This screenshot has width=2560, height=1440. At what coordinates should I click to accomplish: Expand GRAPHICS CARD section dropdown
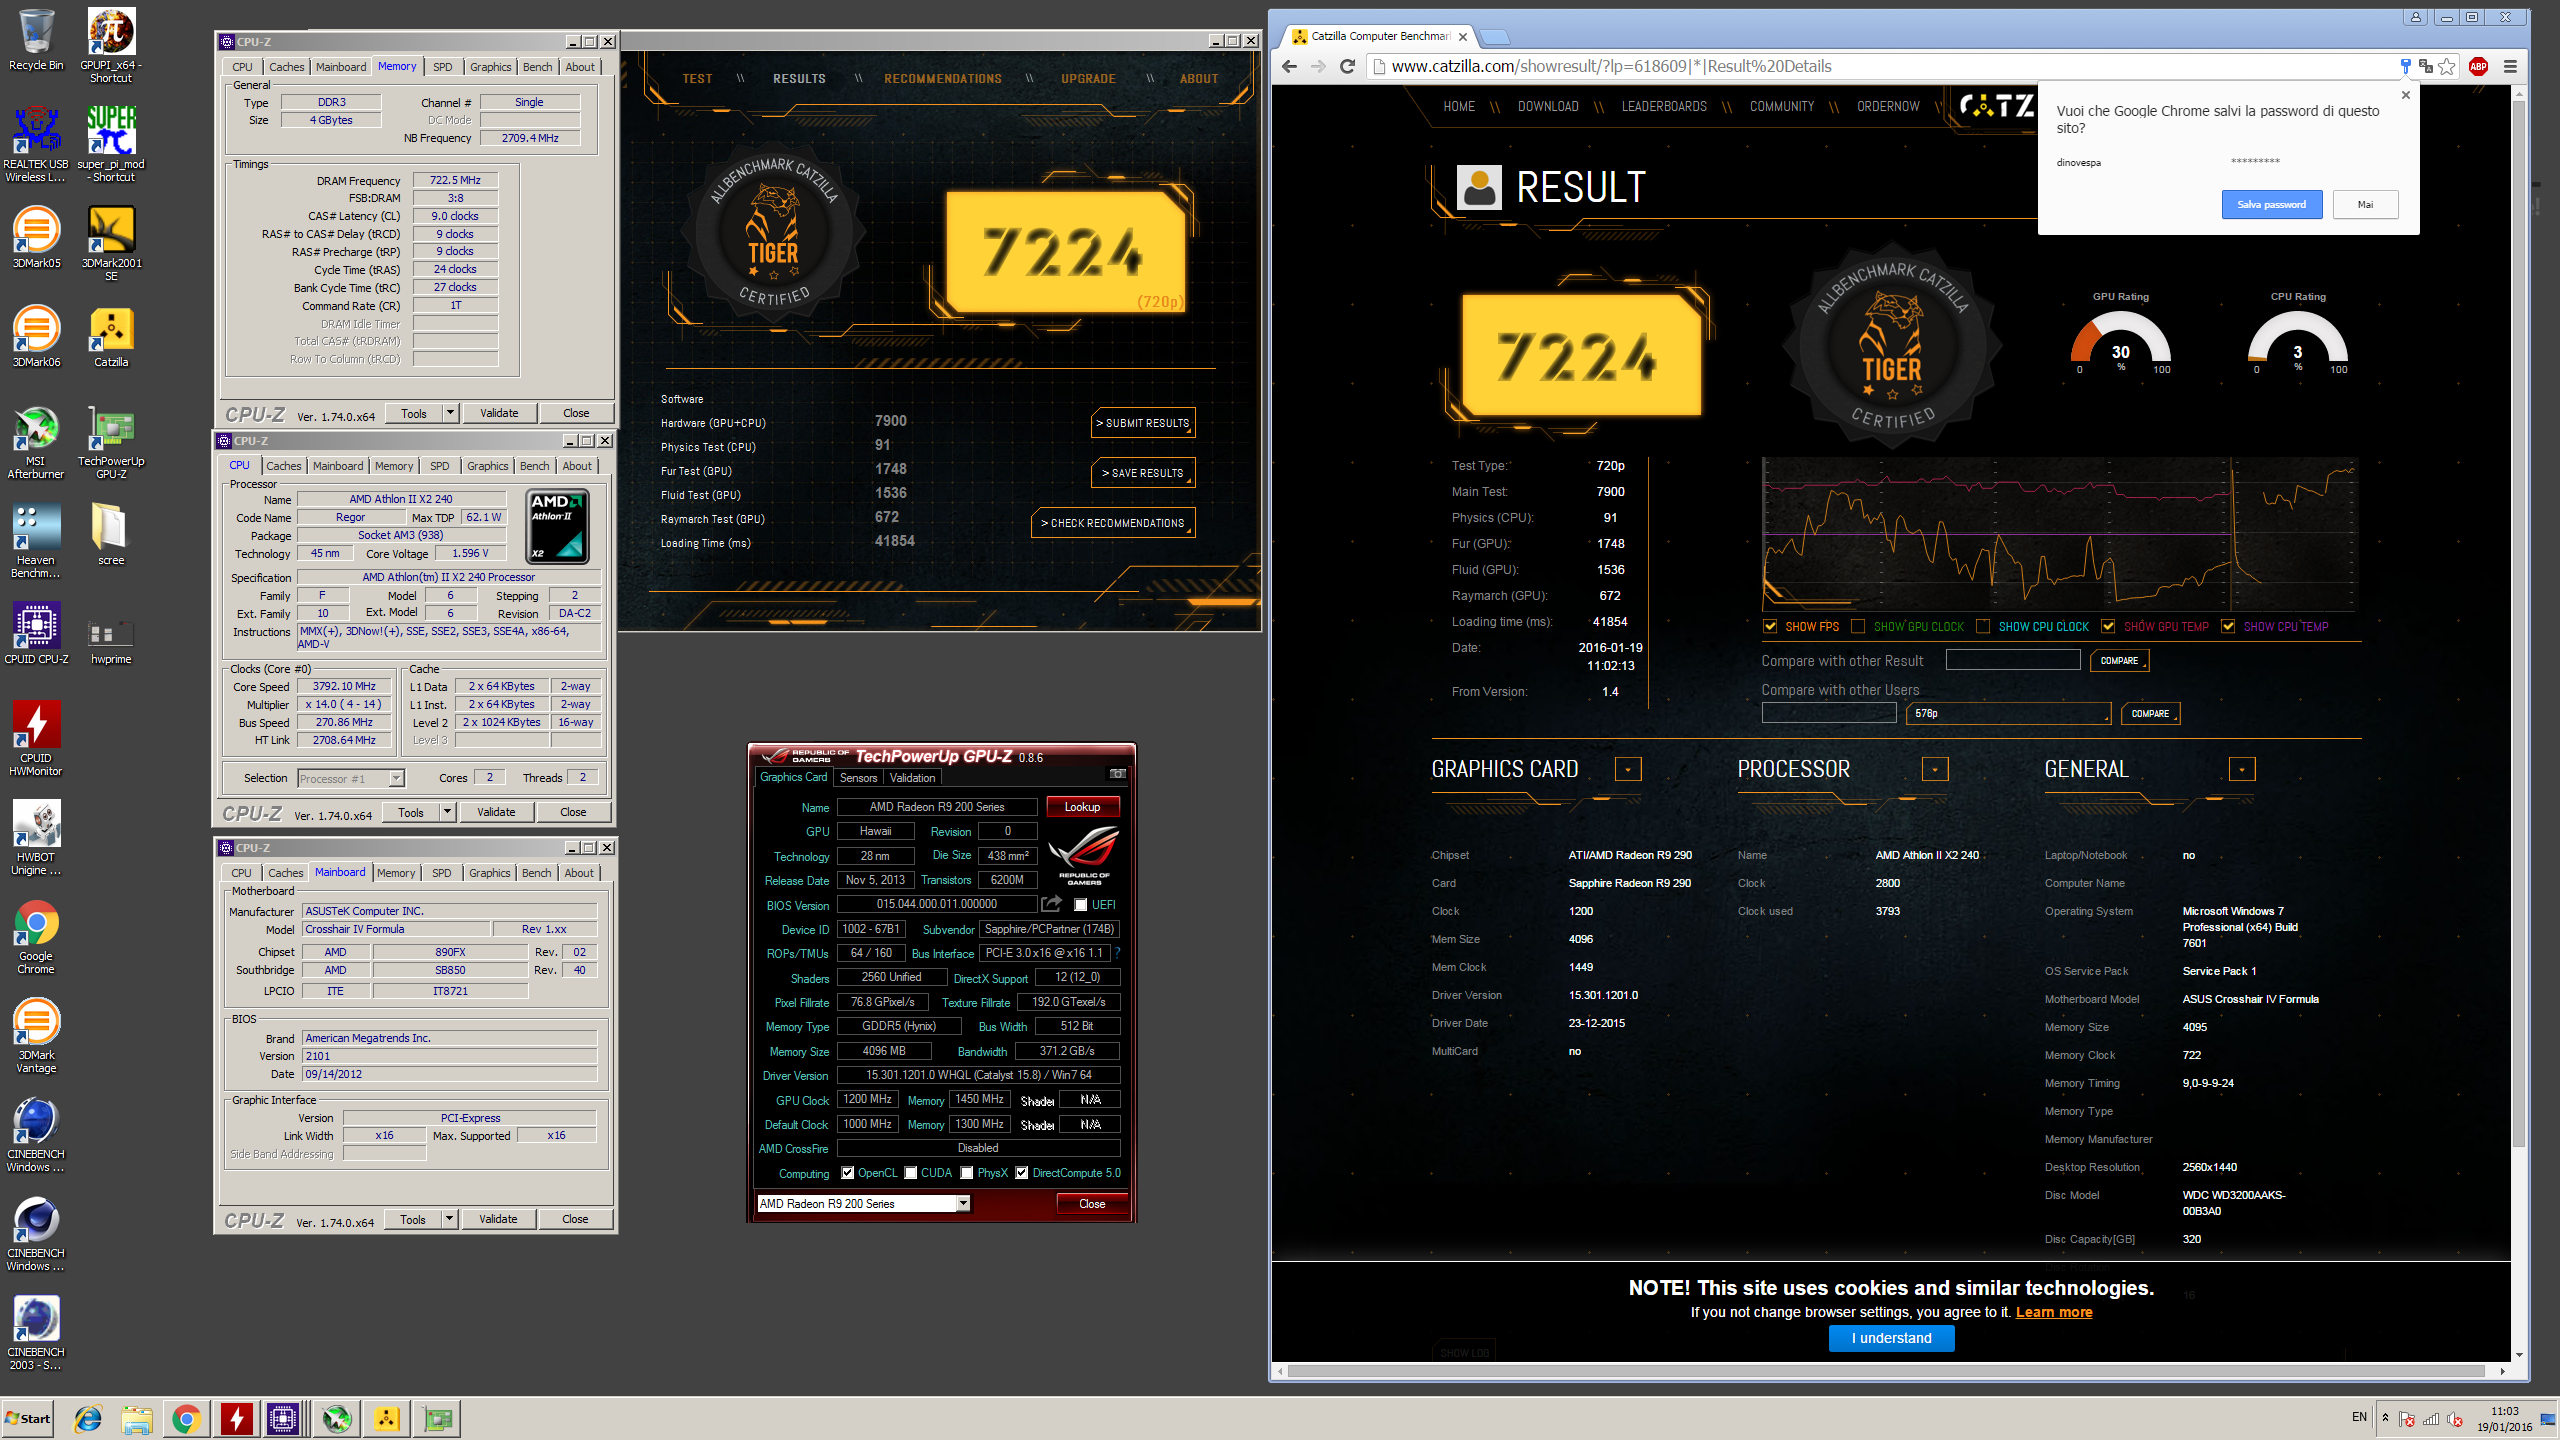[1628, 769]
